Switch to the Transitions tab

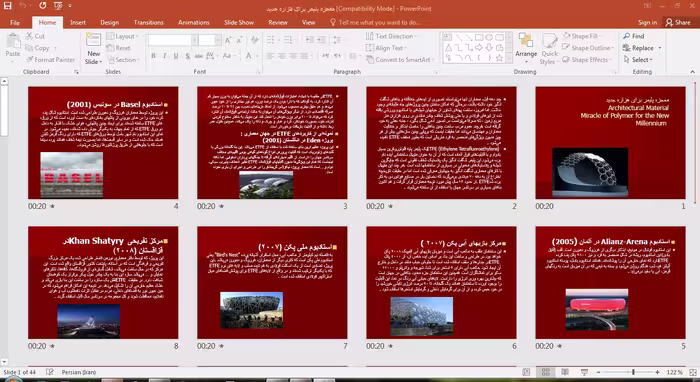point(148,22)
